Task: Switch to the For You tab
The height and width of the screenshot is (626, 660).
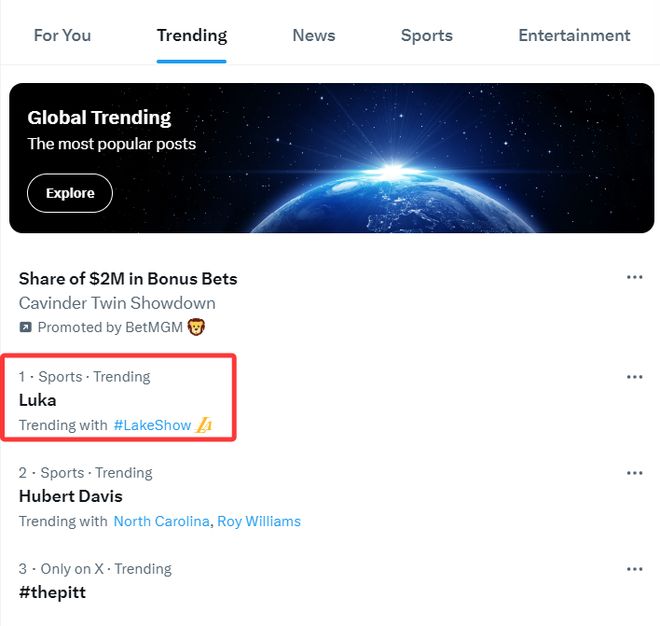Action: pyautogui.click(x=62, y=35)
